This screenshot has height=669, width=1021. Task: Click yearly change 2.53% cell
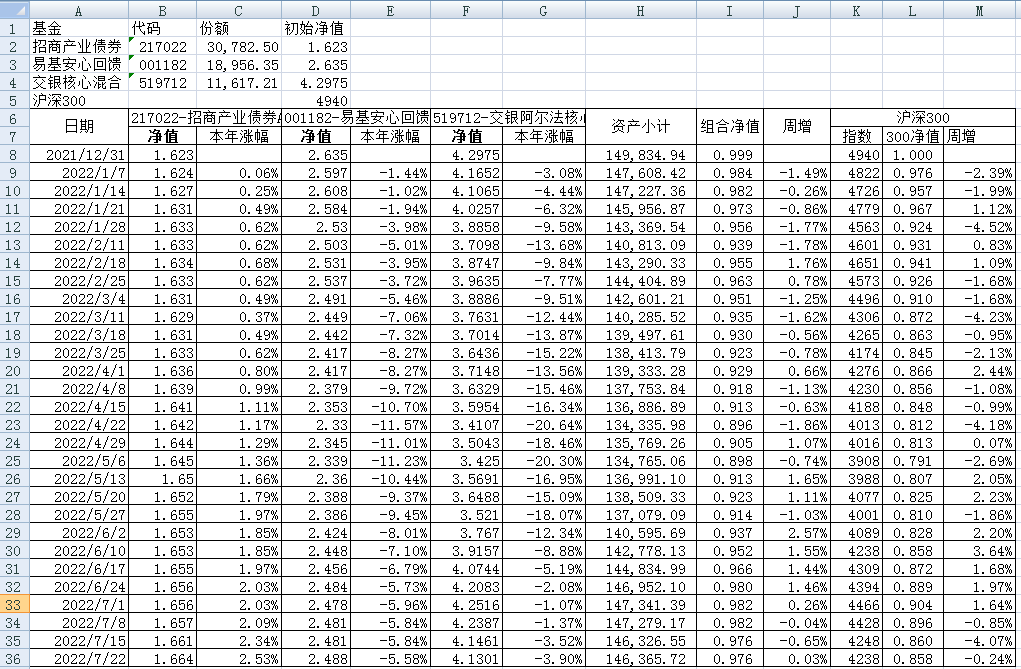pyautogui.click(x=239, y=659)
